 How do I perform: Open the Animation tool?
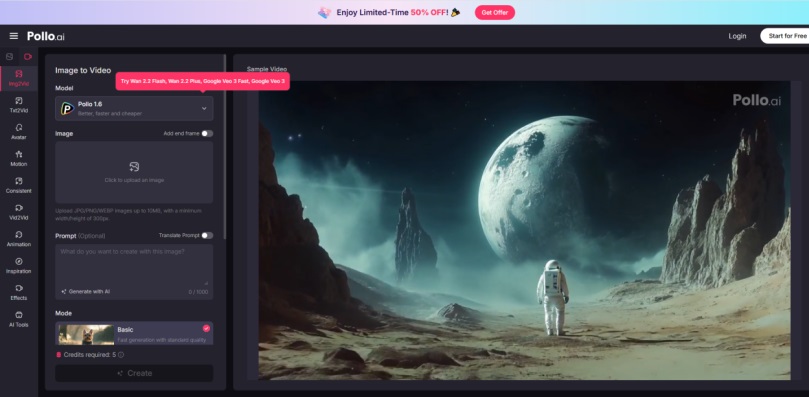point(19,239)
